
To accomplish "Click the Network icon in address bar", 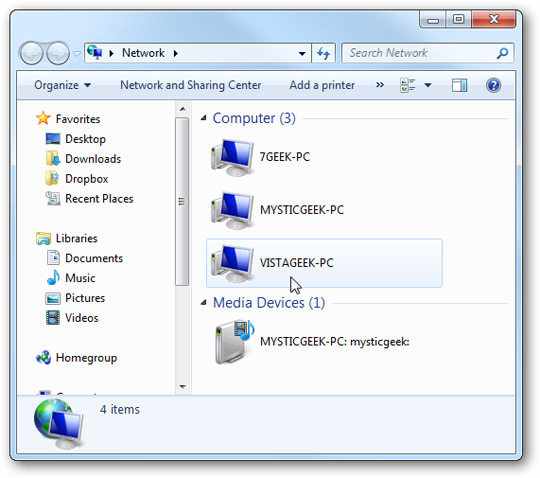I will (95, 53).
